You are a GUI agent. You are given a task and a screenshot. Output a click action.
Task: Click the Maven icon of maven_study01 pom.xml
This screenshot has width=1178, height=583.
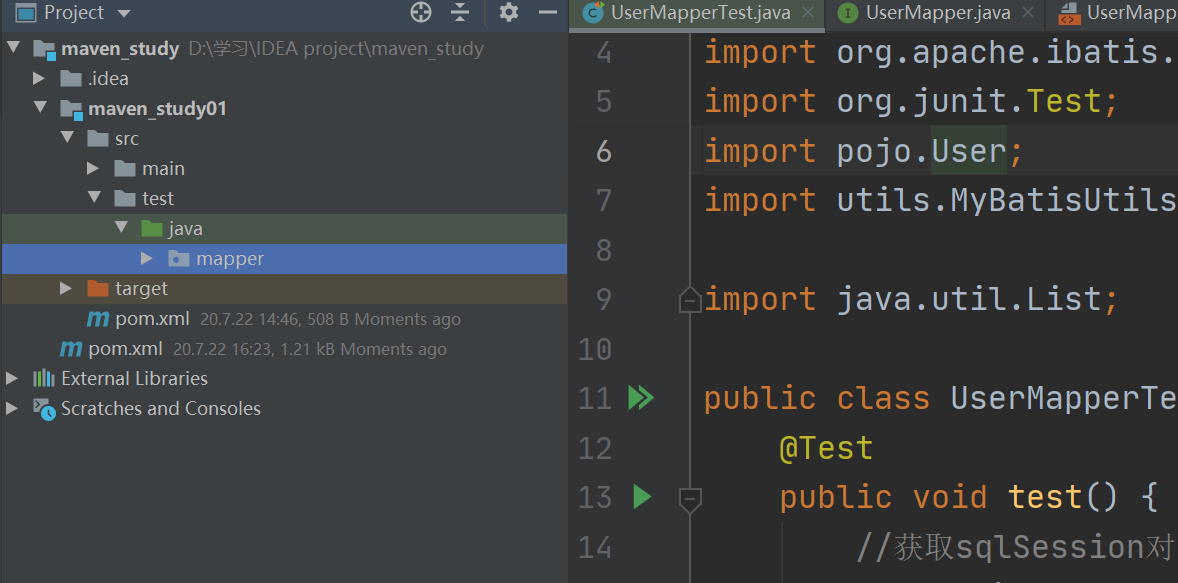point(98,319)
